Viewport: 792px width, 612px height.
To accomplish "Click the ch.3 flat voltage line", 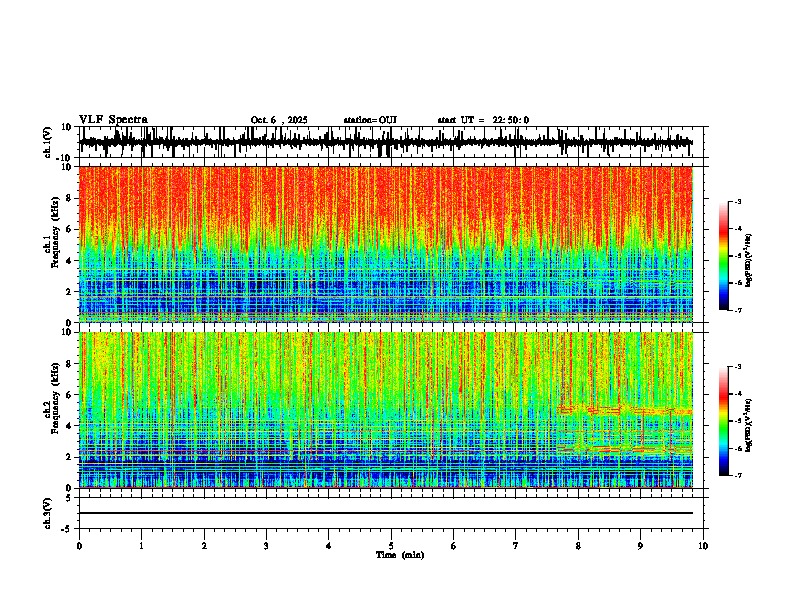I will click(x=385, y=513).
